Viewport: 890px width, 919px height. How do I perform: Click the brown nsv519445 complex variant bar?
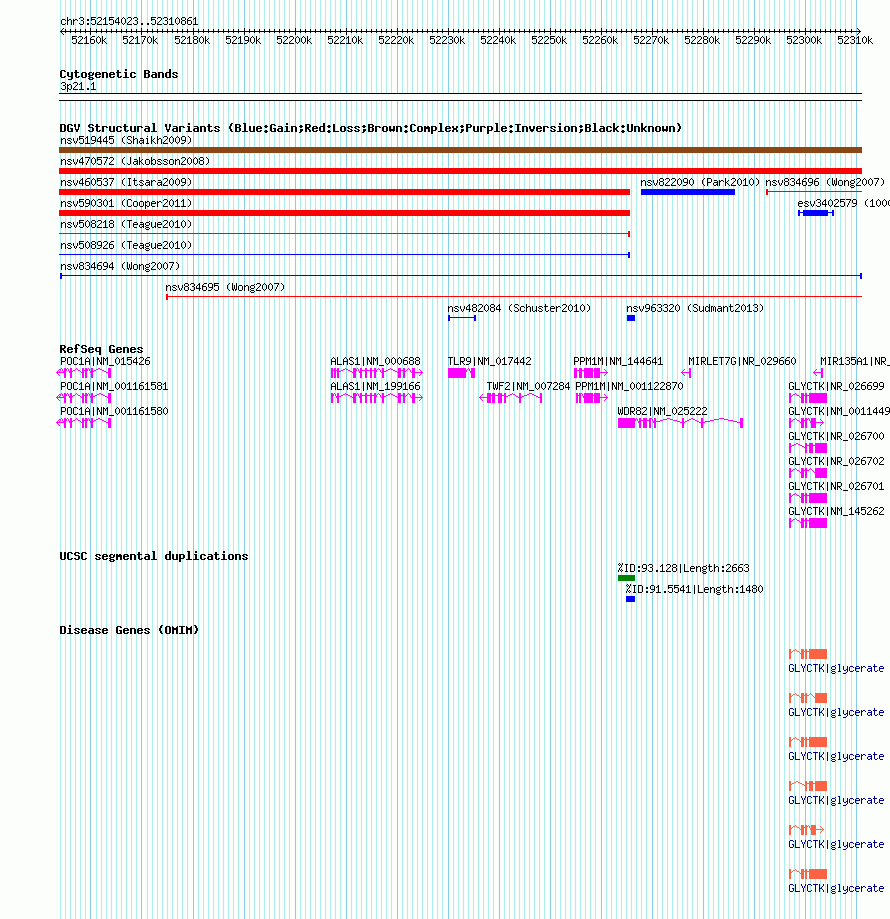tap(461, 150)
